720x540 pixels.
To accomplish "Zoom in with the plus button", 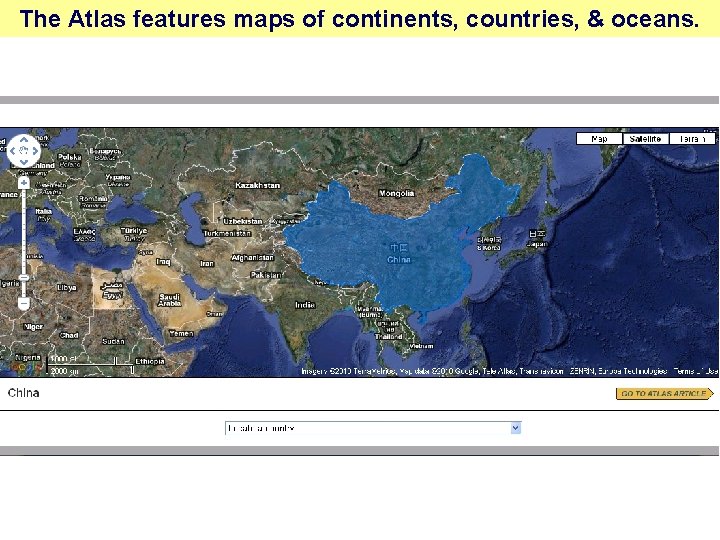I will tap(24, 183).
